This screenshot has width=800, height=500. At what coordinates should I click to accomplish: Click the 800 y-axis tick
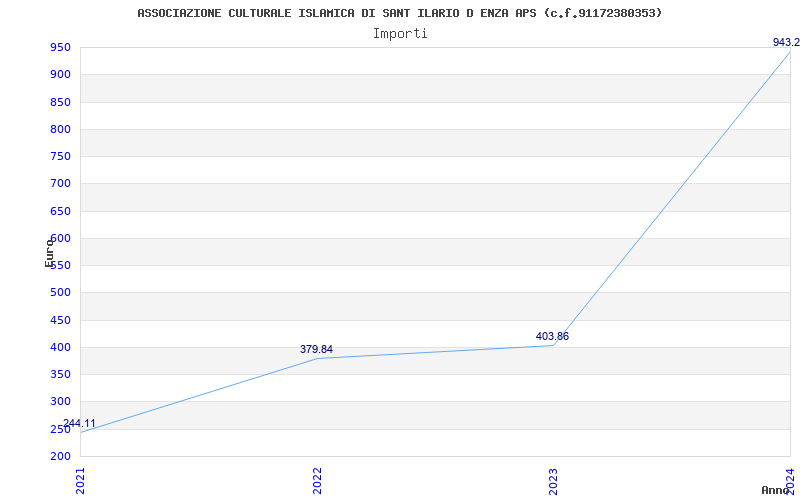coord(60,129)
